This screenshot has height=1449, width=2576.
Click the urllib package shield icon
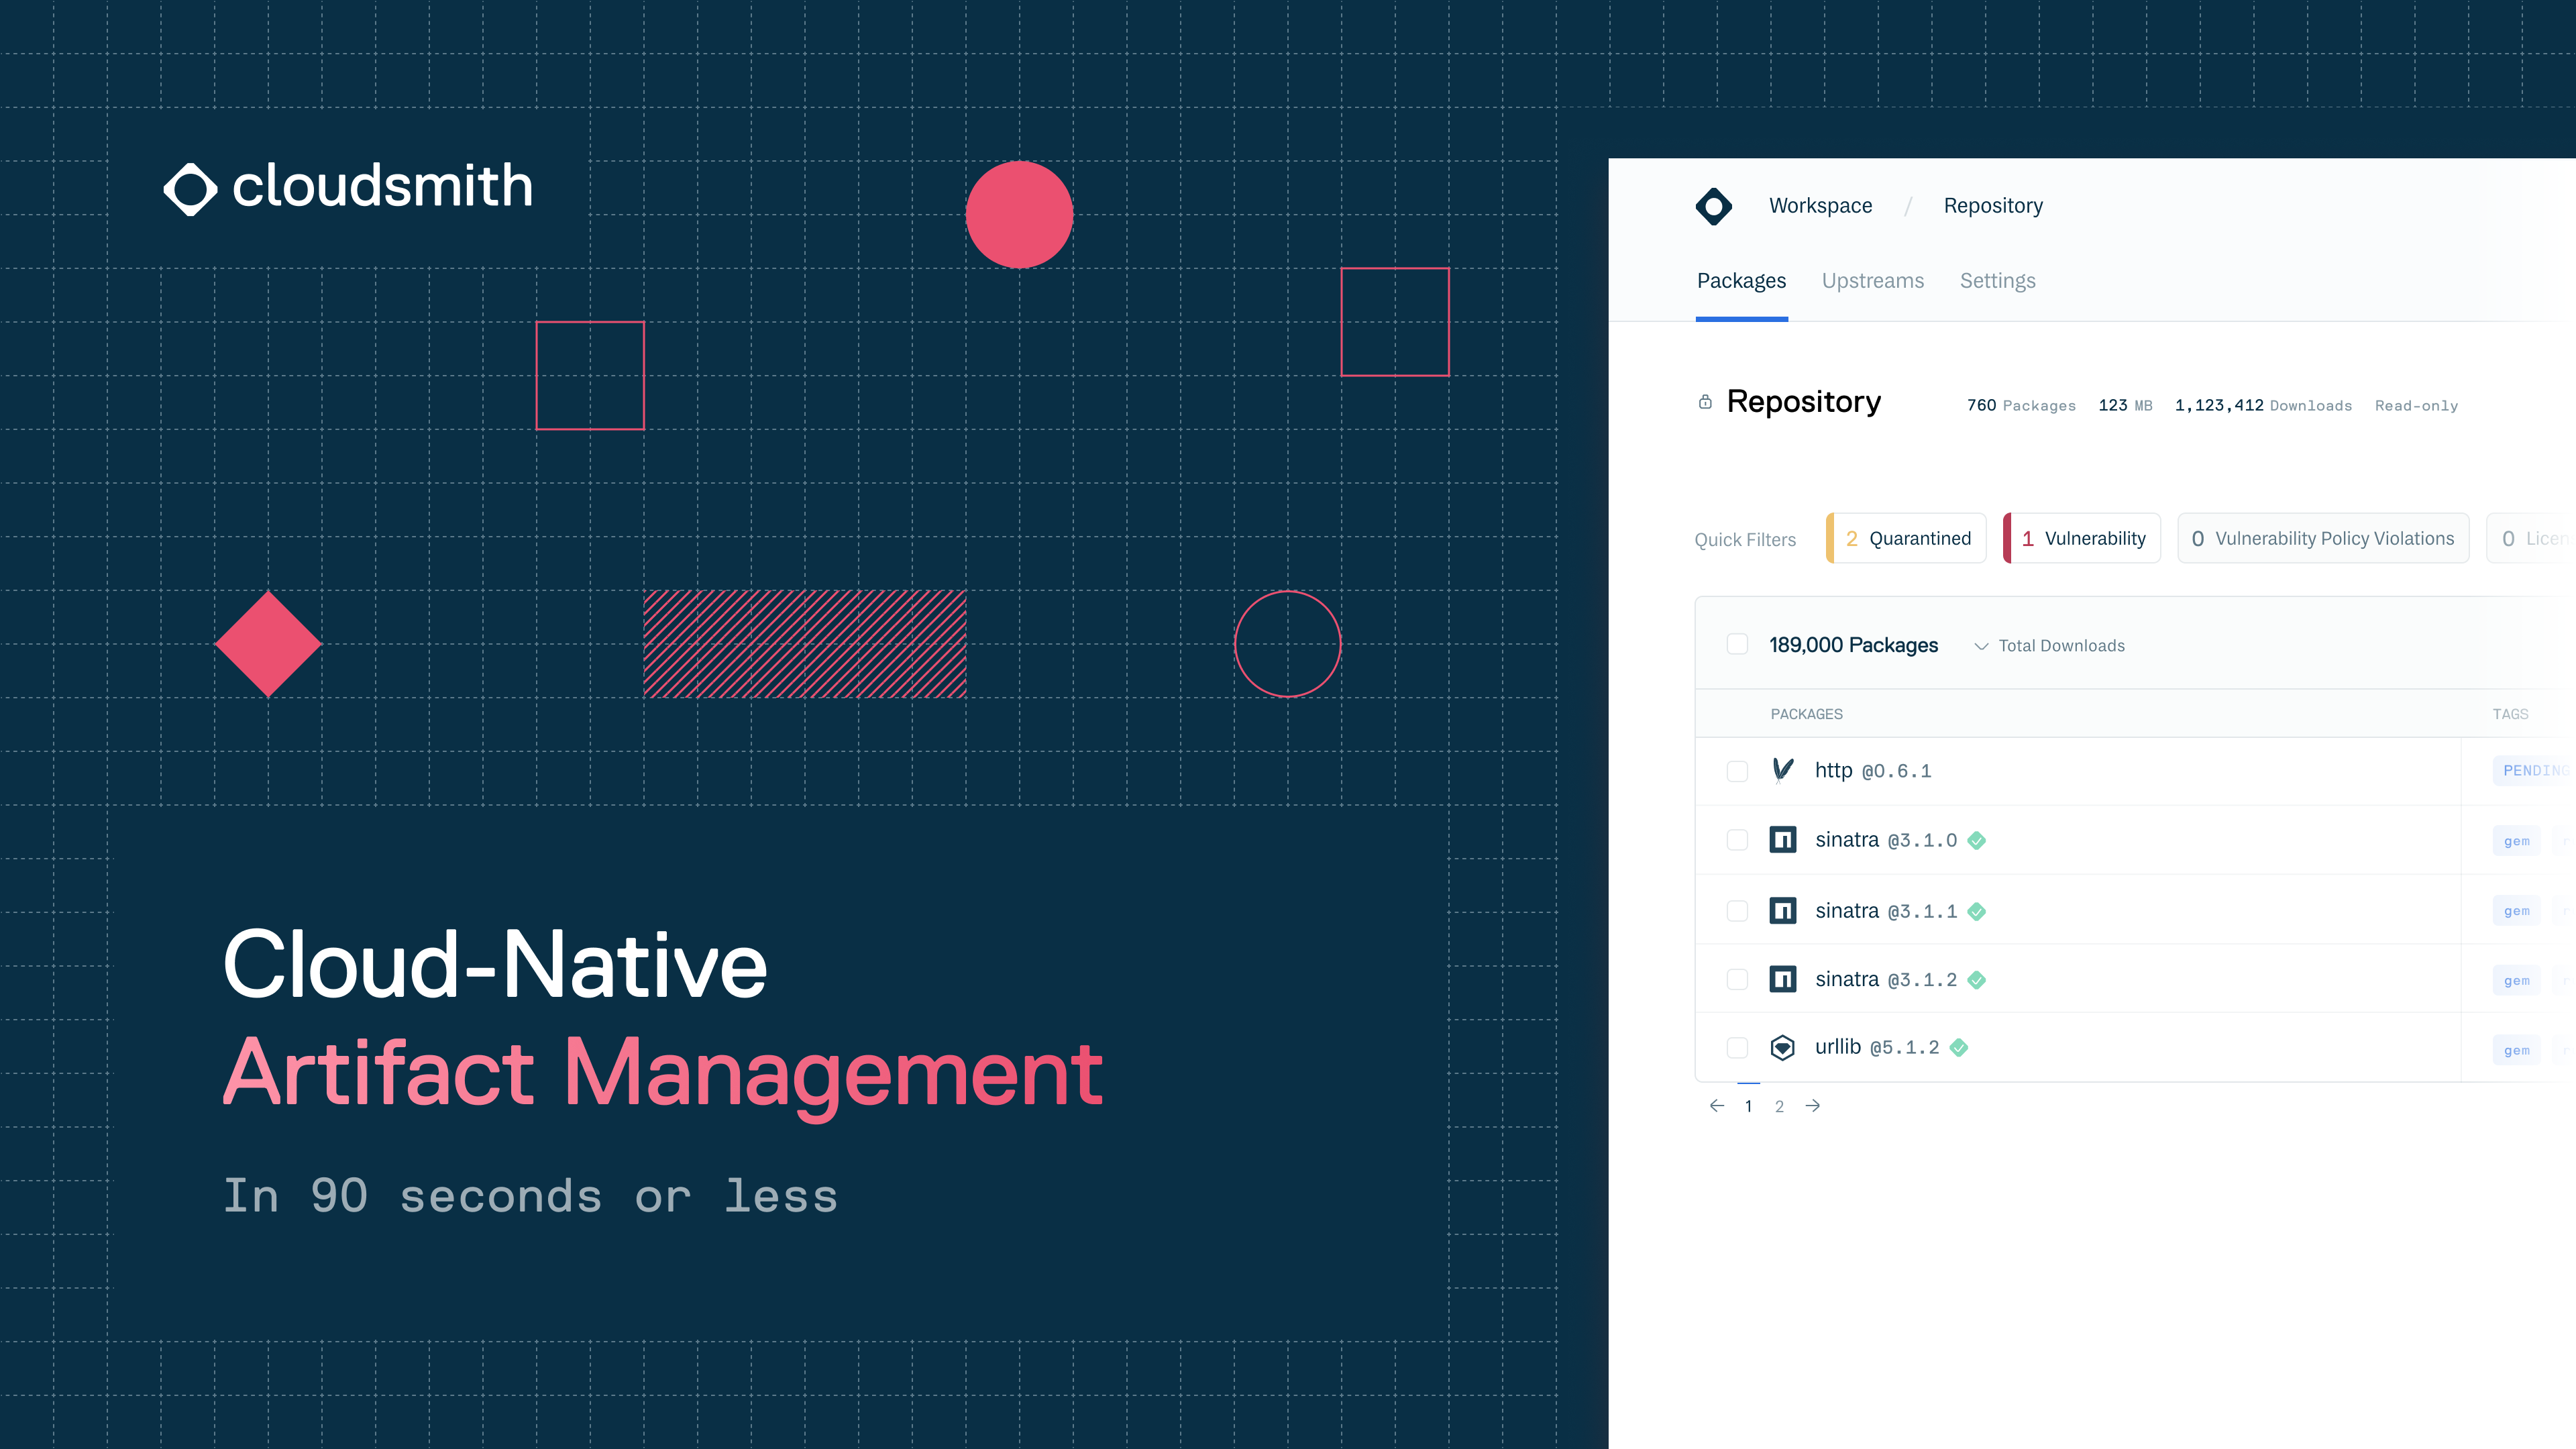(x=1782, y=1047)
